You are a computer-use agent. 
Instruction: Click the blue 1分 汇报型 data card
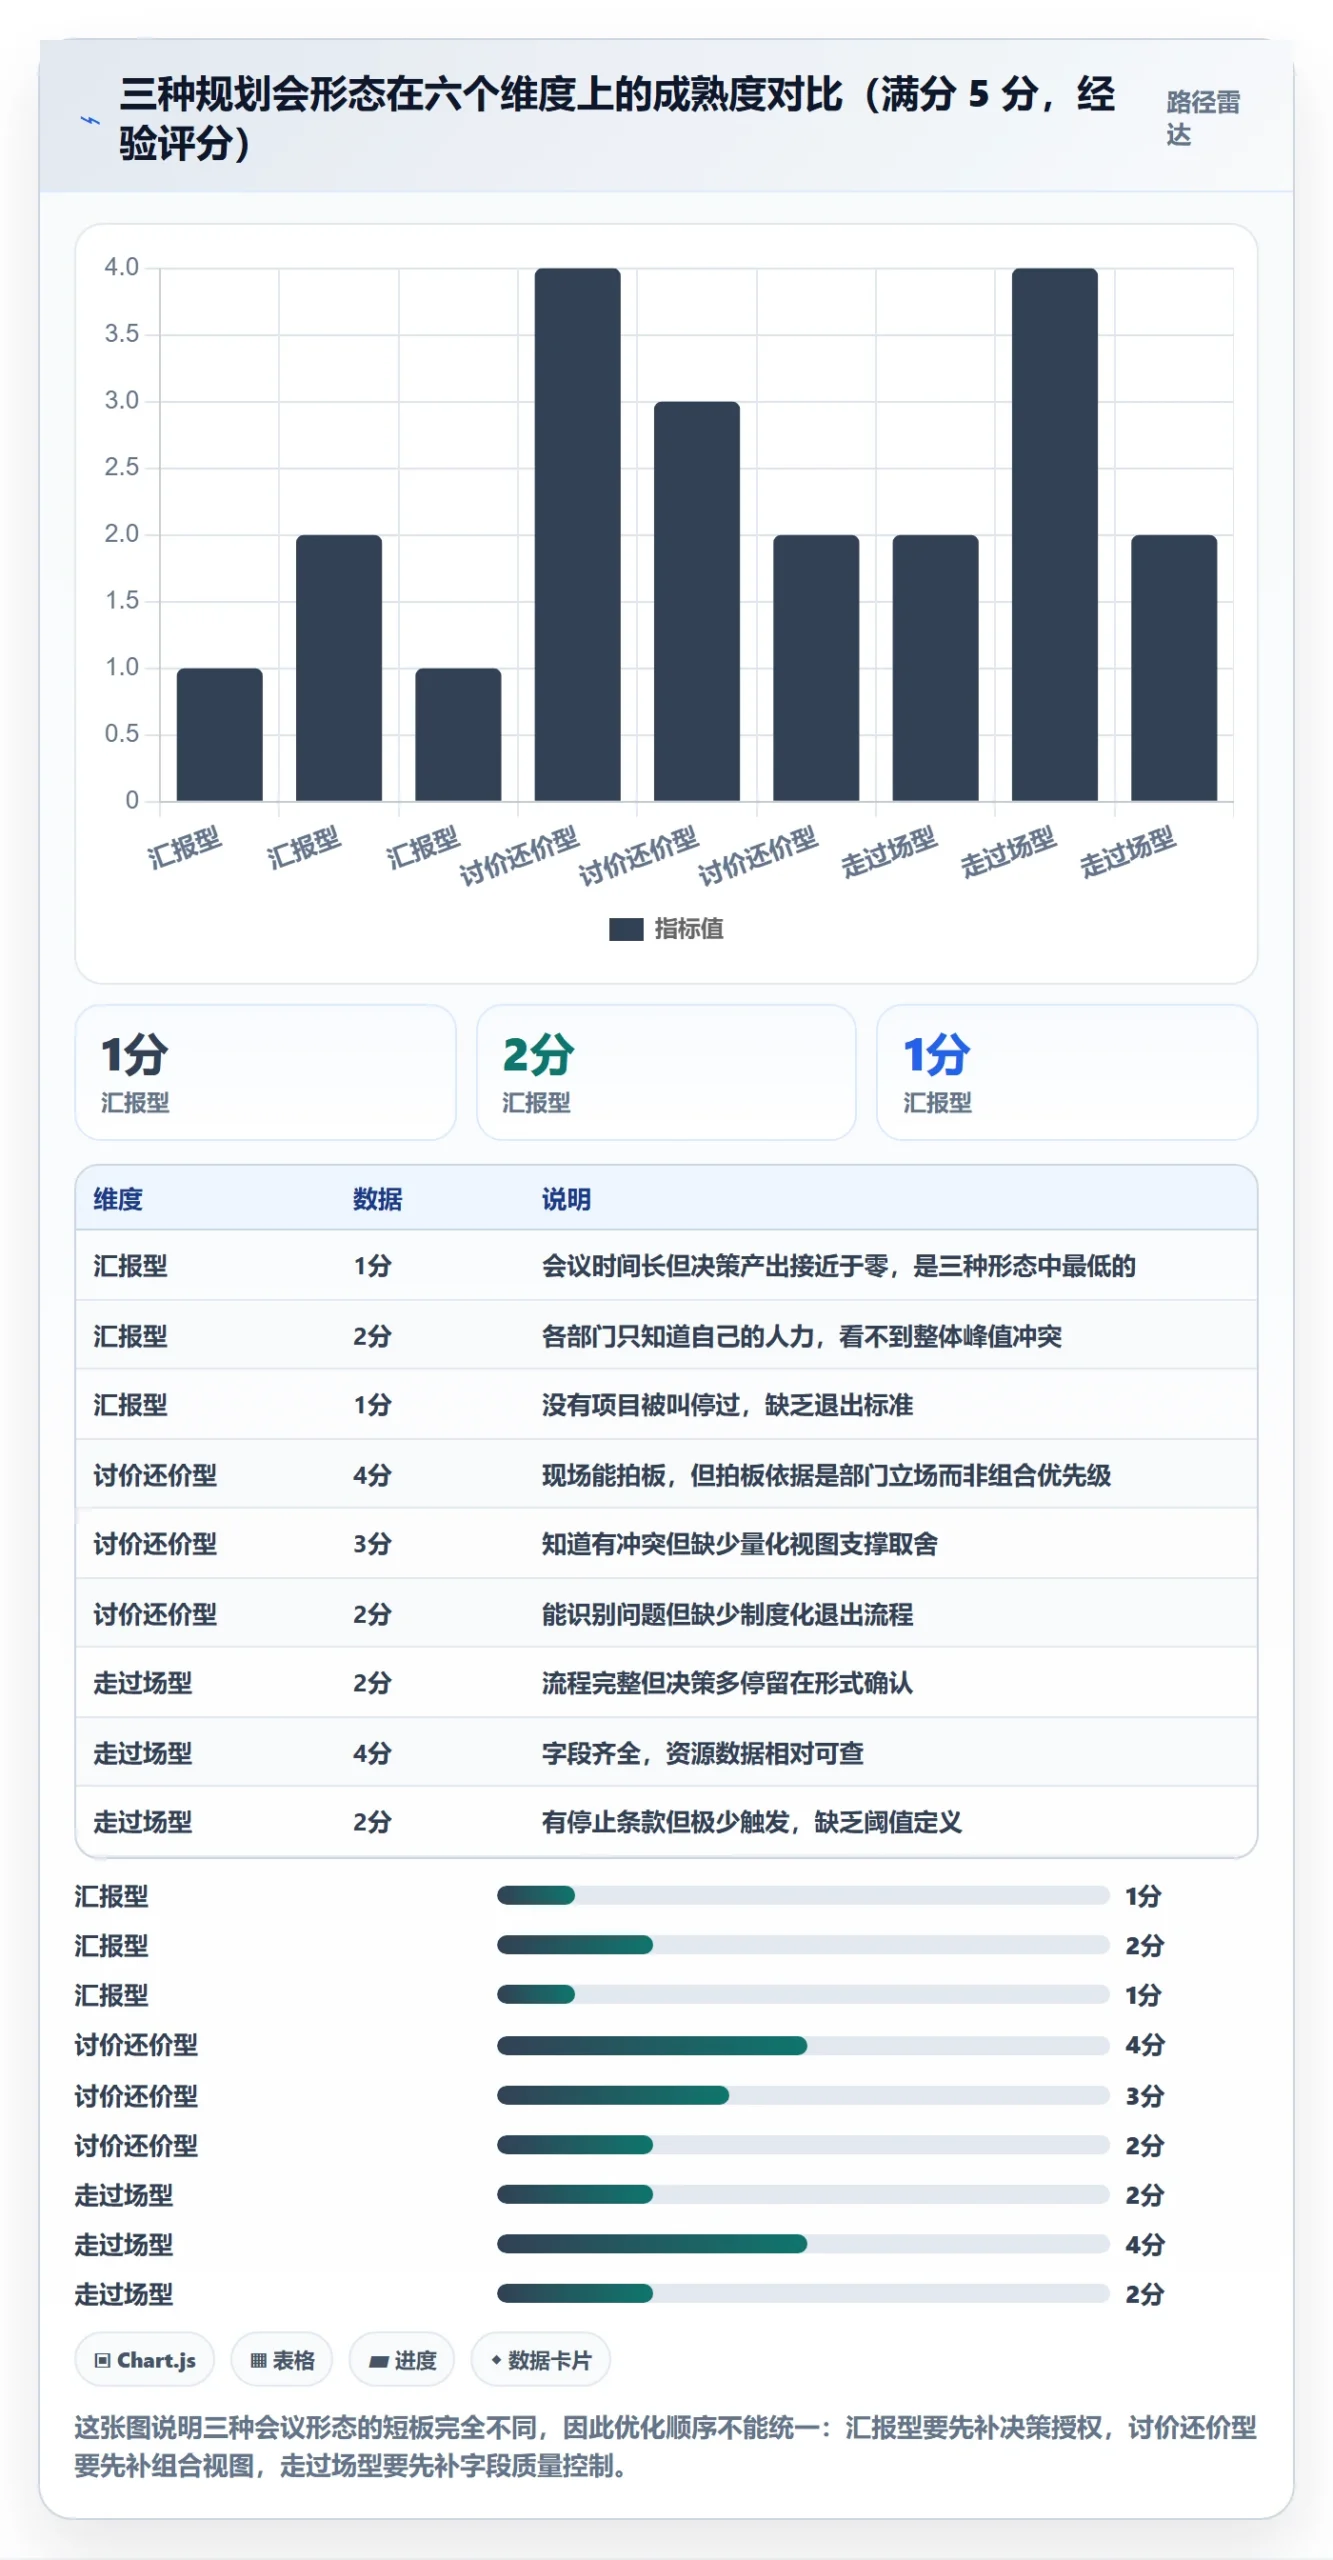1067,1072
